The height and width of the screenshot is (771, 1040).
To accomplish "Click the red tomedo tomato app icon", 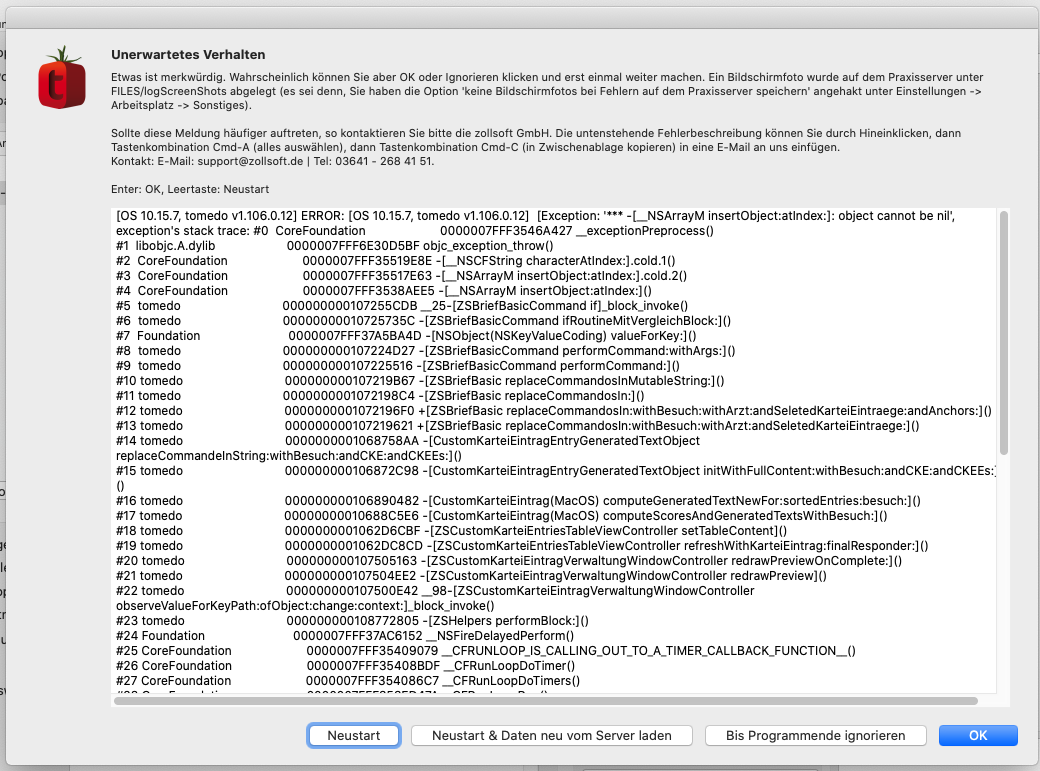I will click(62, 78).
